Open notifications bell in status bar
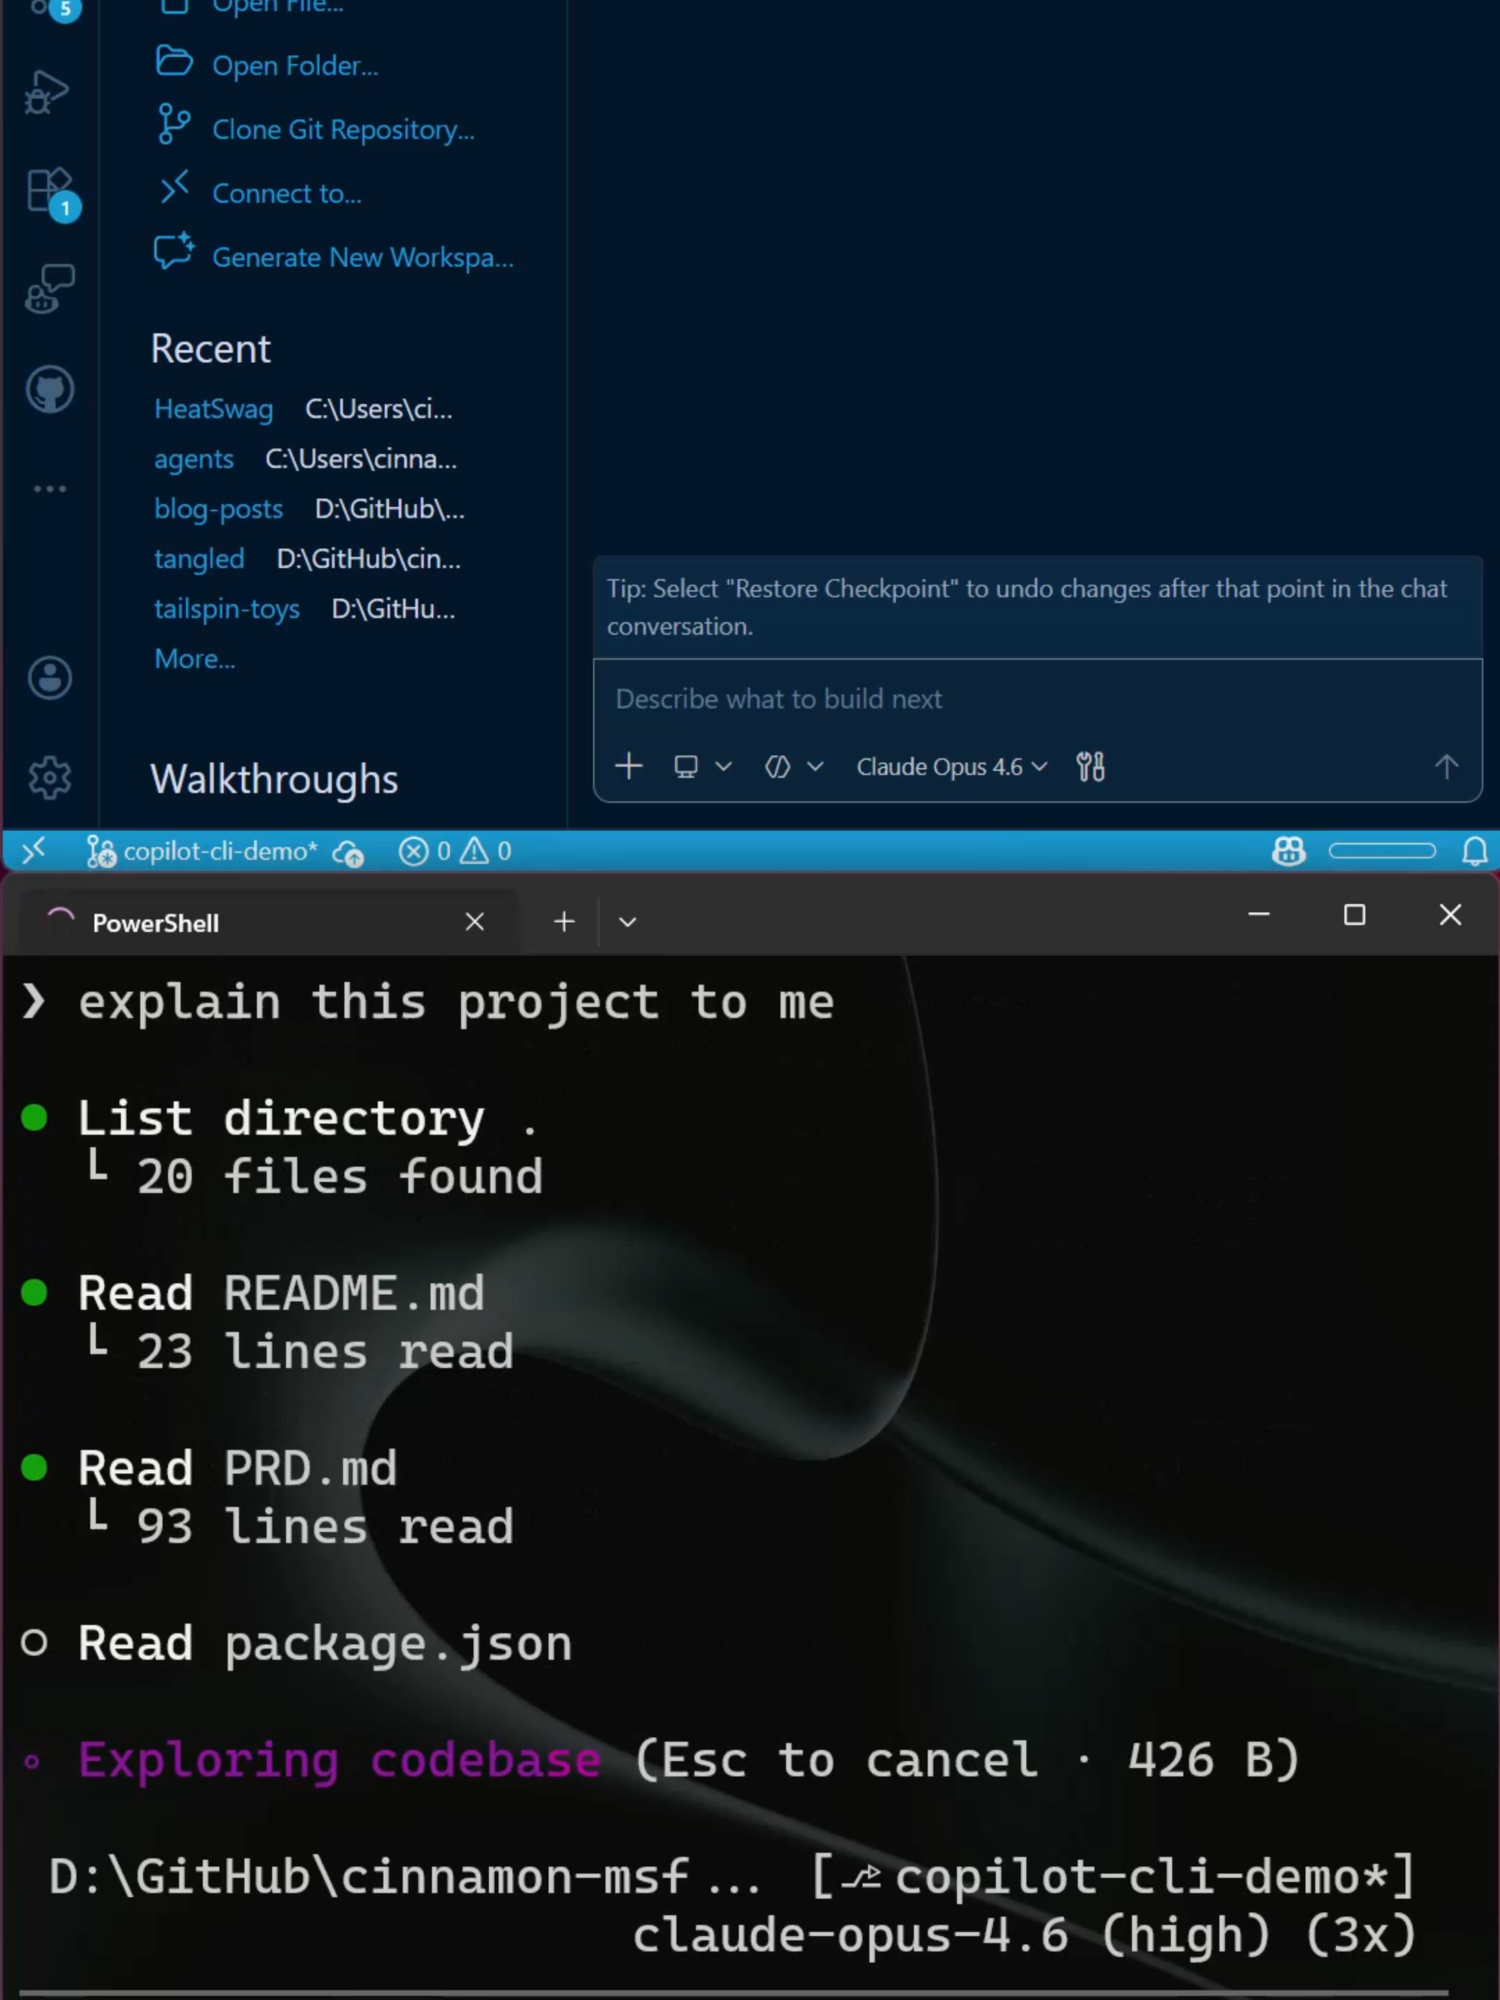 pyautogui.click(x=1475, y=851)
